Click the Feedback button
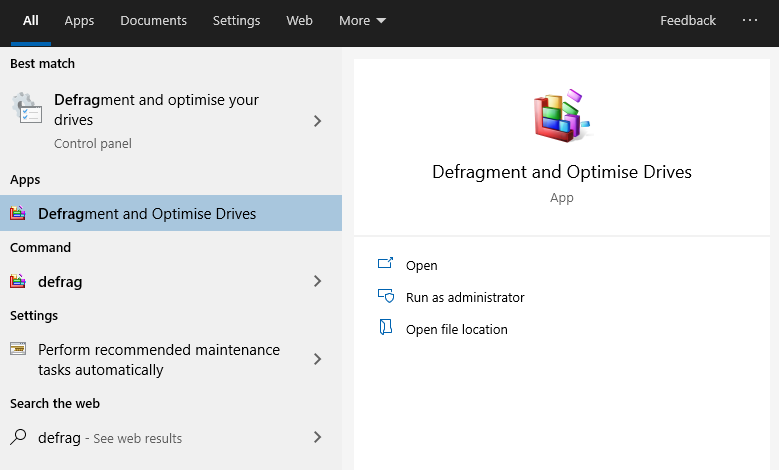This screenshot has width=779, height=470. pyautogui.click(x=688, y=20)
